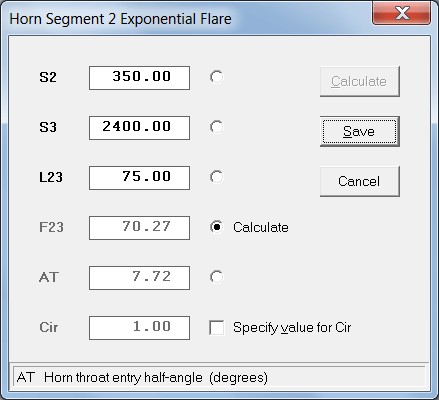
Task: Edit the S2 value field 350.00
Action: tap(139, 78)
